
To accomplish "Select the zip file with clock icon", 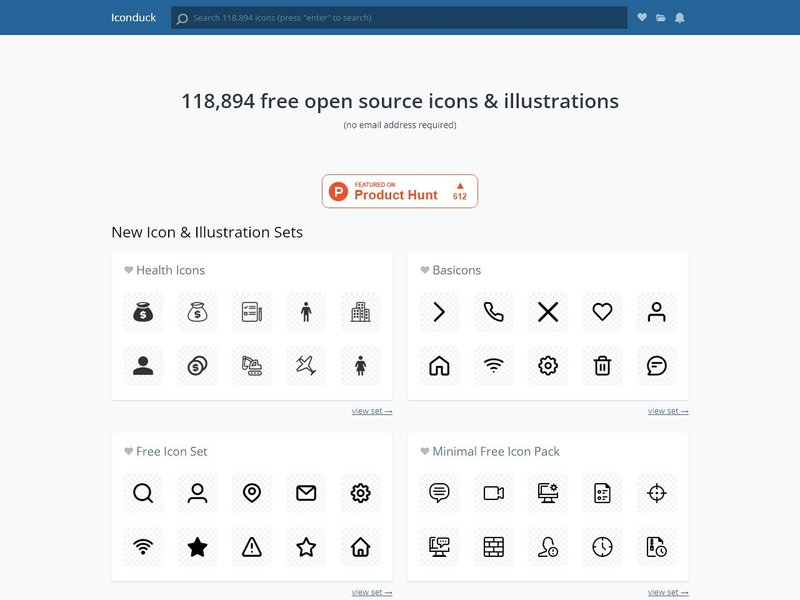I will [x=657, y=547].
